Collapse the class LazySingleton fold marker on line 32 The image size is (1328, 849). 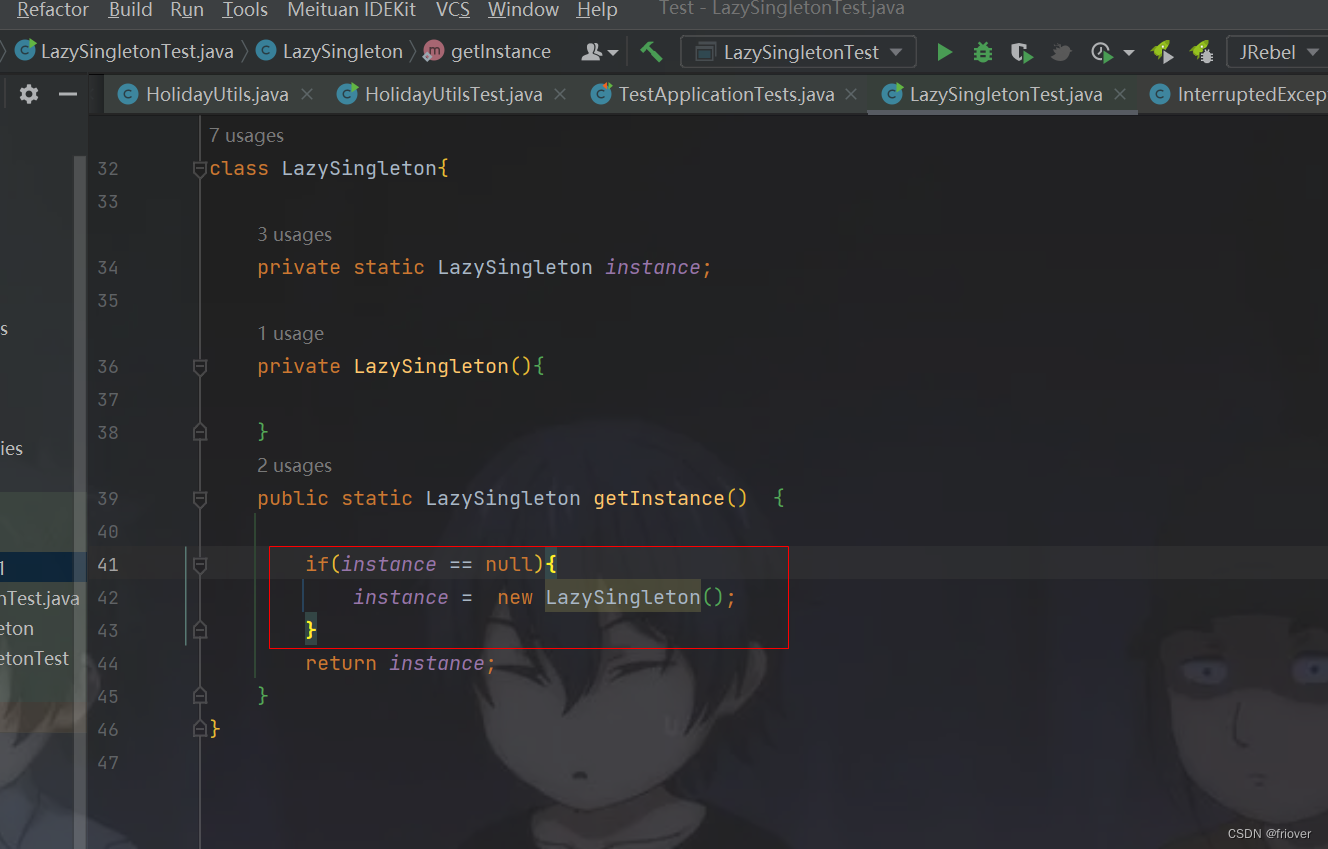tap(199, 169)
